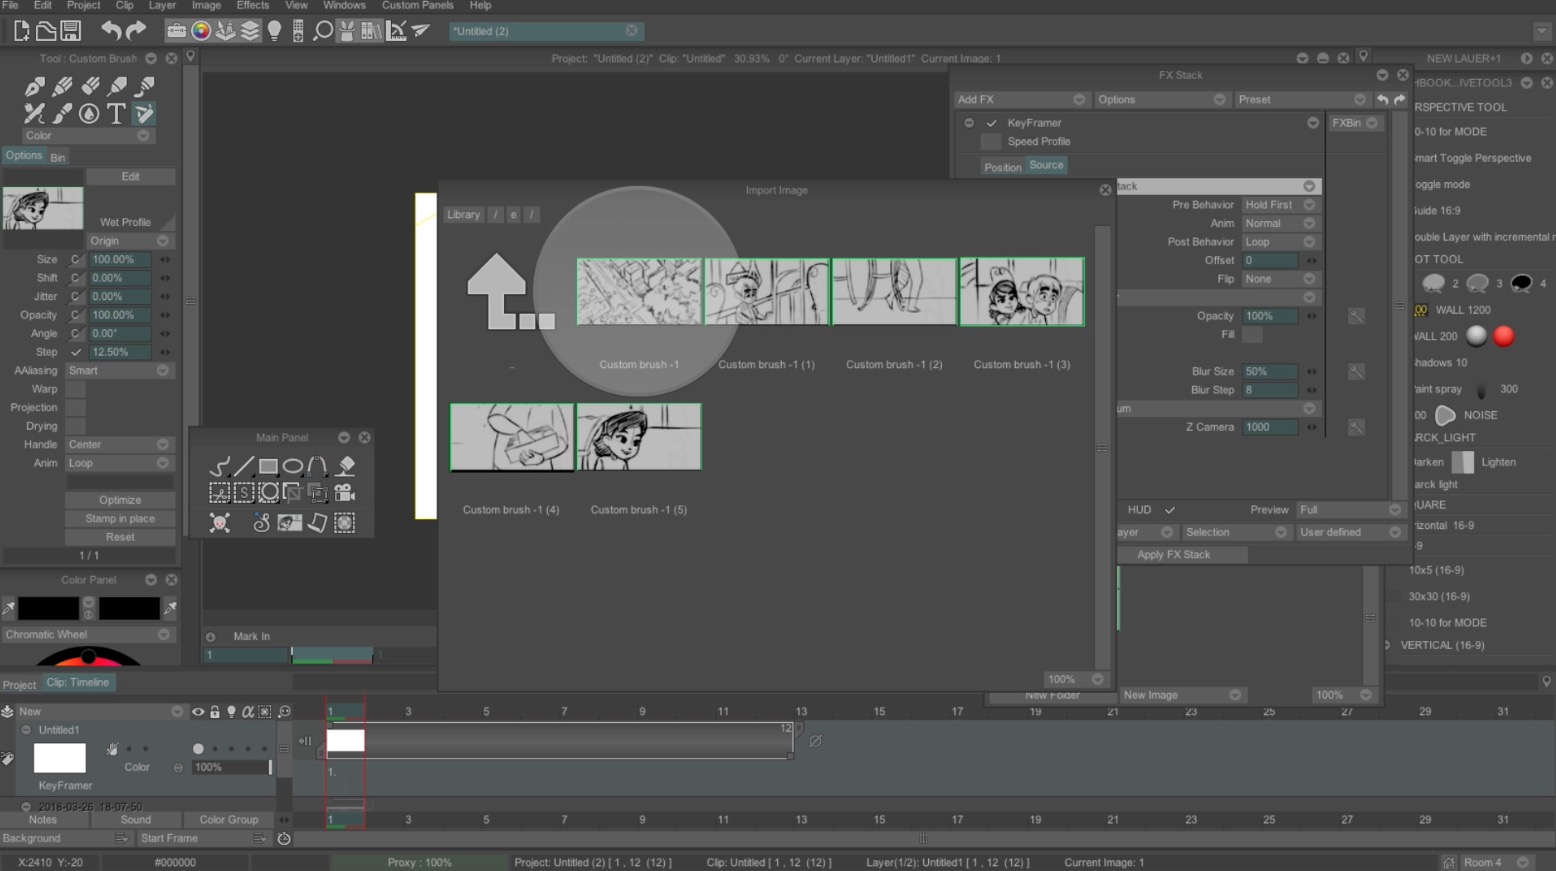1556x871 pixels.
Task: Select the flood fill bucket in Main Panel
Action: point(346,466)
